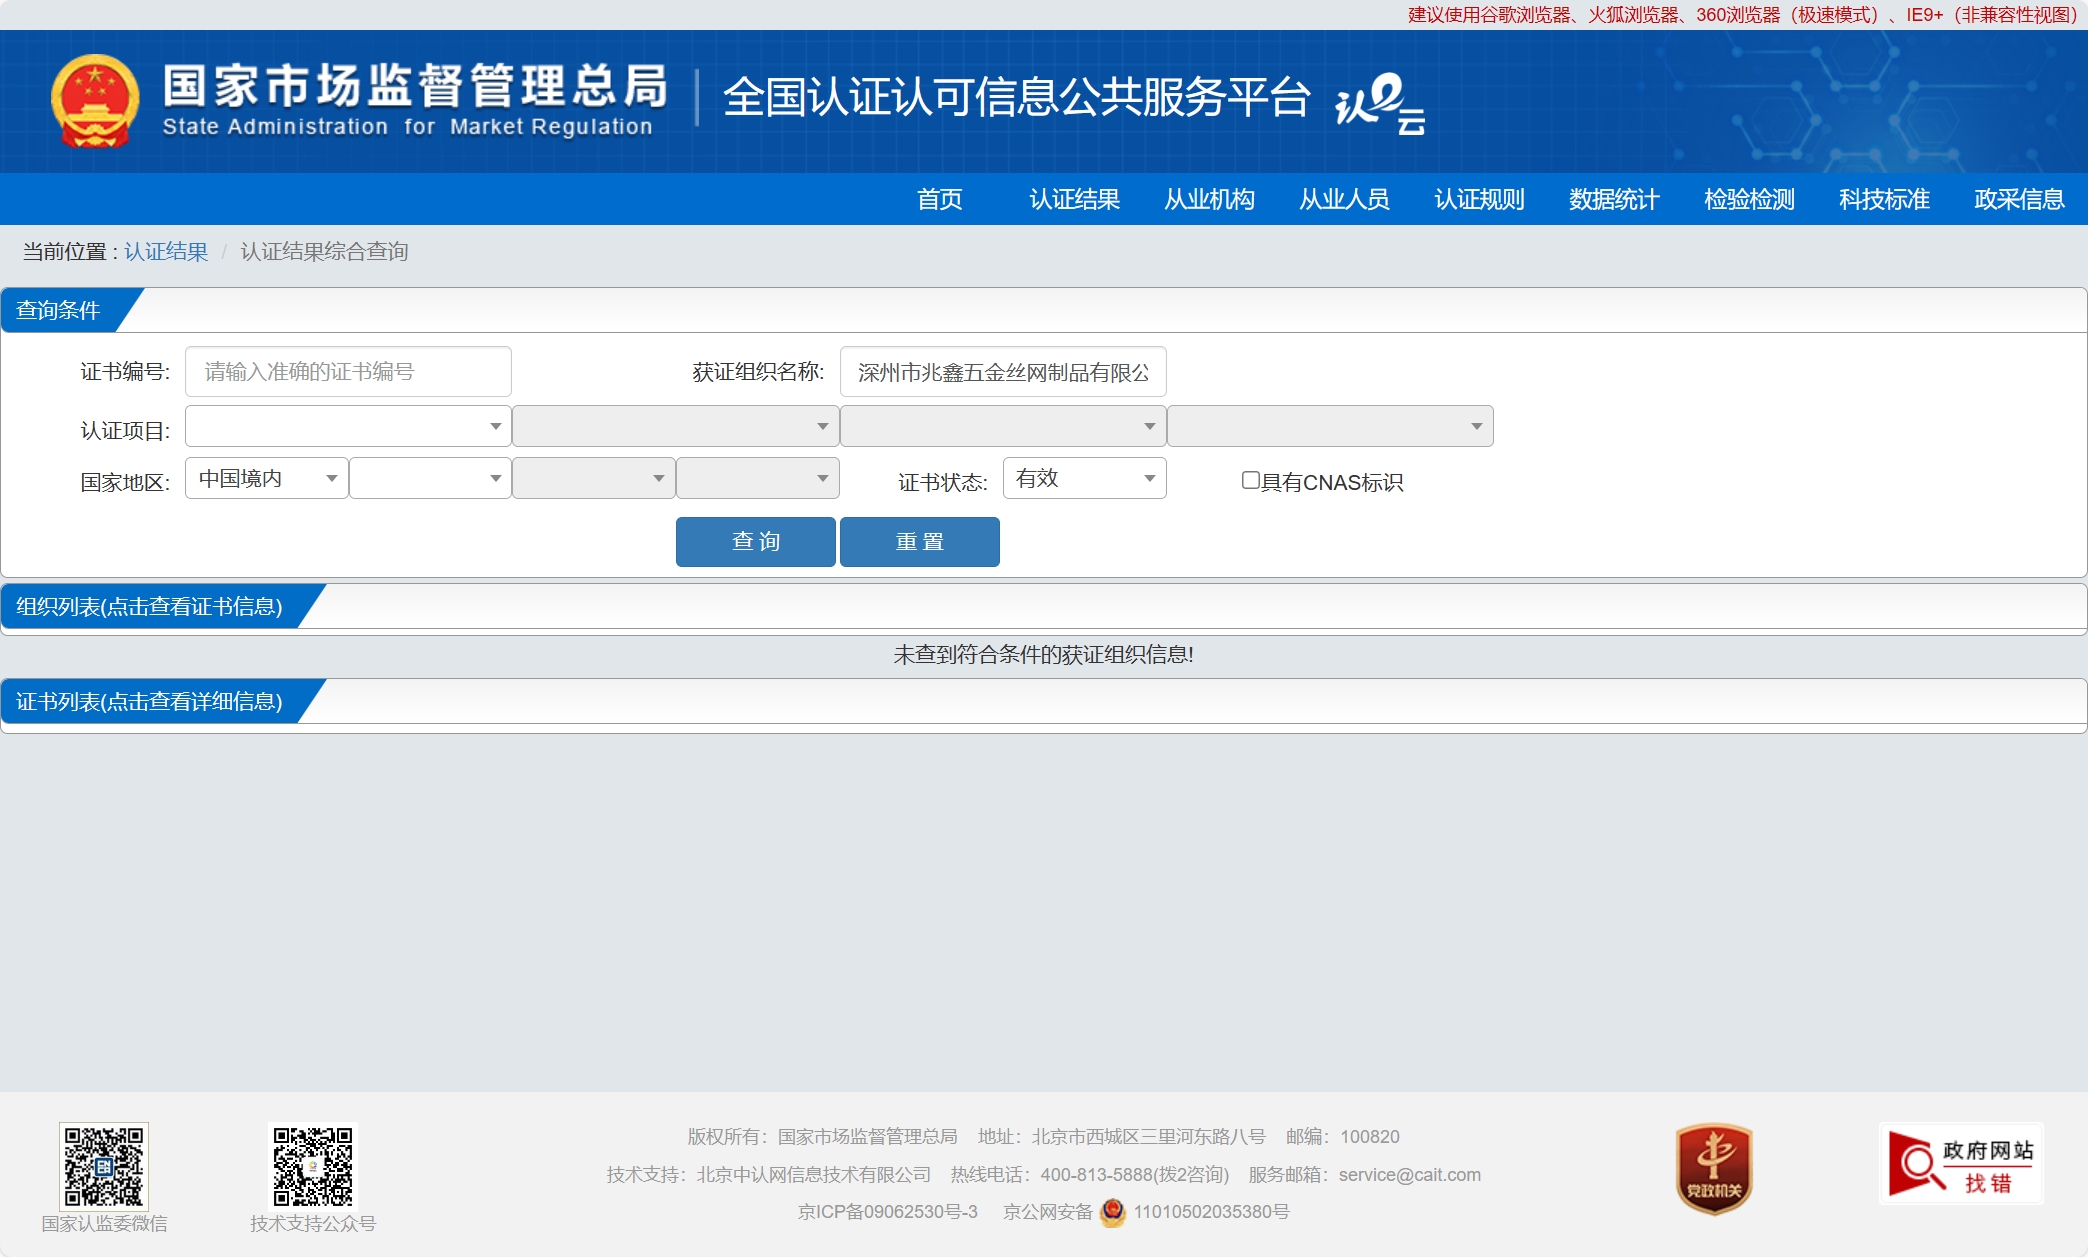Click the 政府网站找错 icon
Image resolution: width=2088 pixels, height=1257 pixels.
click(x=1961, y=1164)
